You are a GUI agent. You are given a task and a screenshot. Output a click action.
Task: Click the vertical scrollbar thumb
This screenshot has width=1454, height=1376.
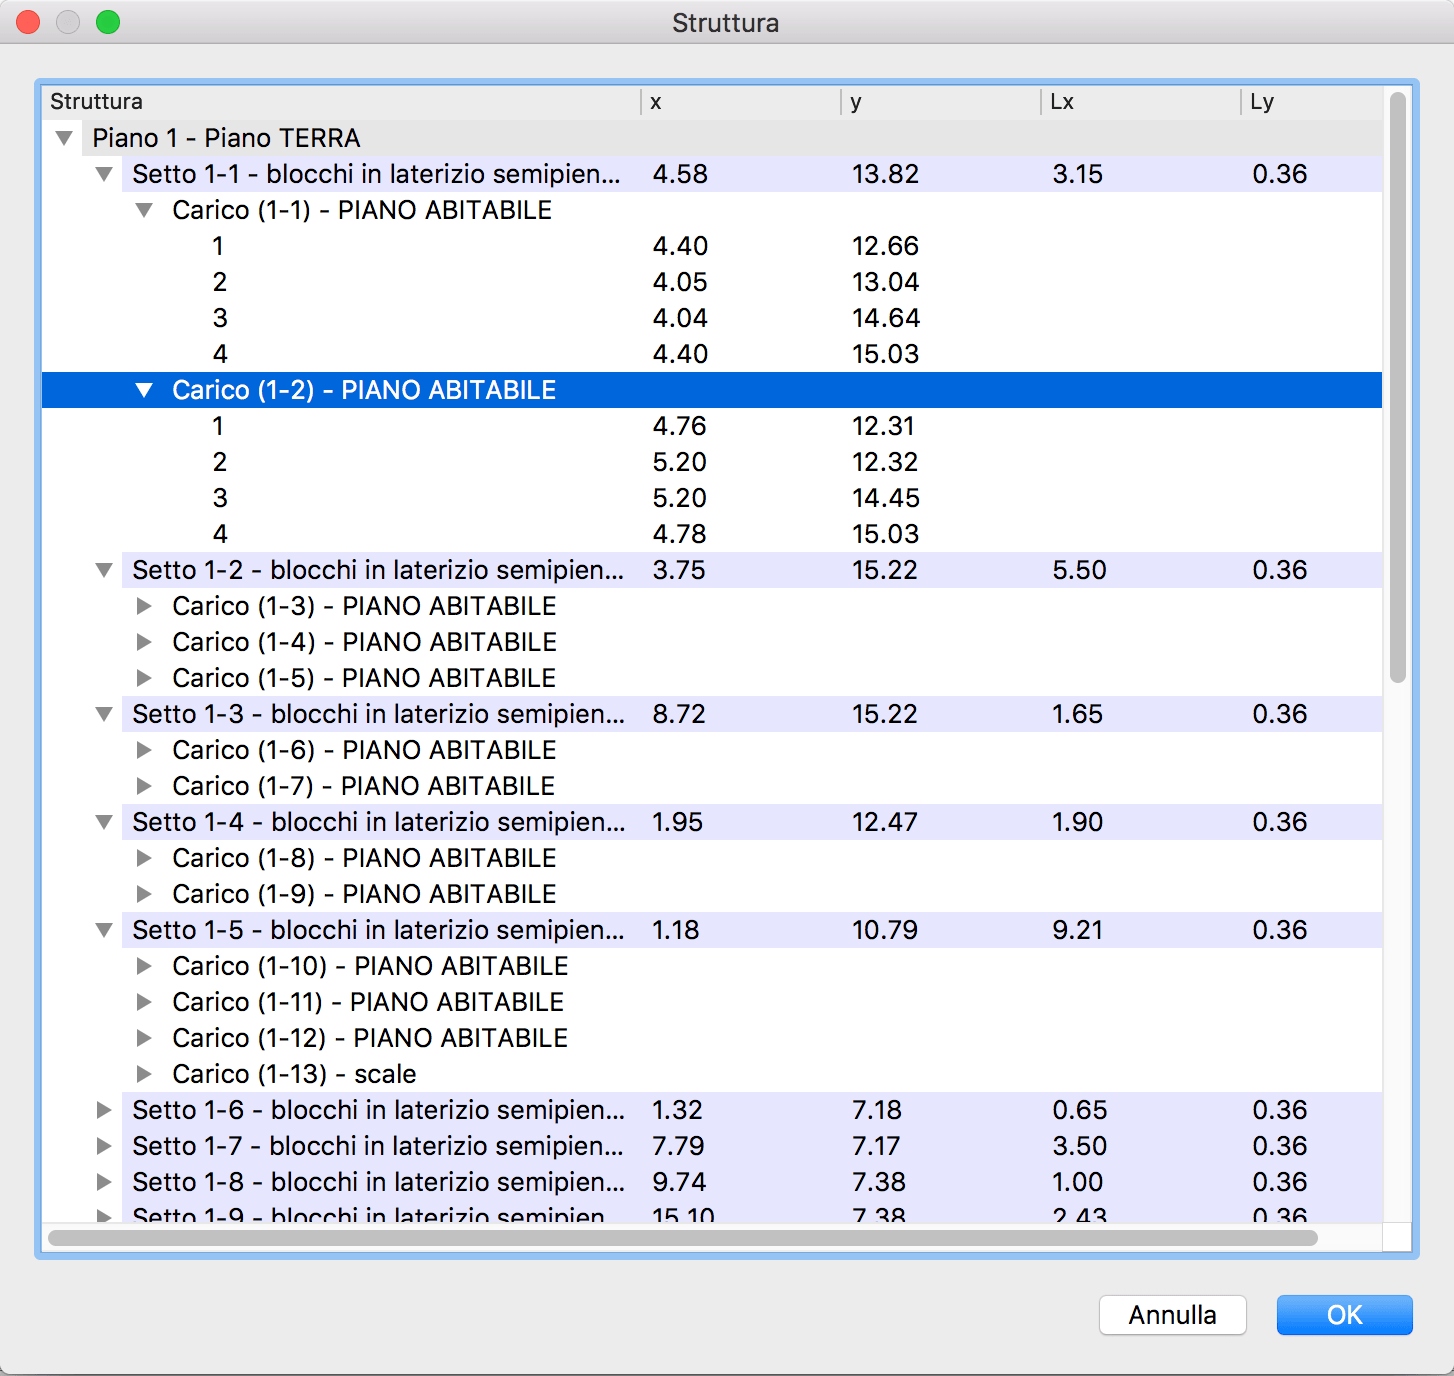pos(1398,388)
